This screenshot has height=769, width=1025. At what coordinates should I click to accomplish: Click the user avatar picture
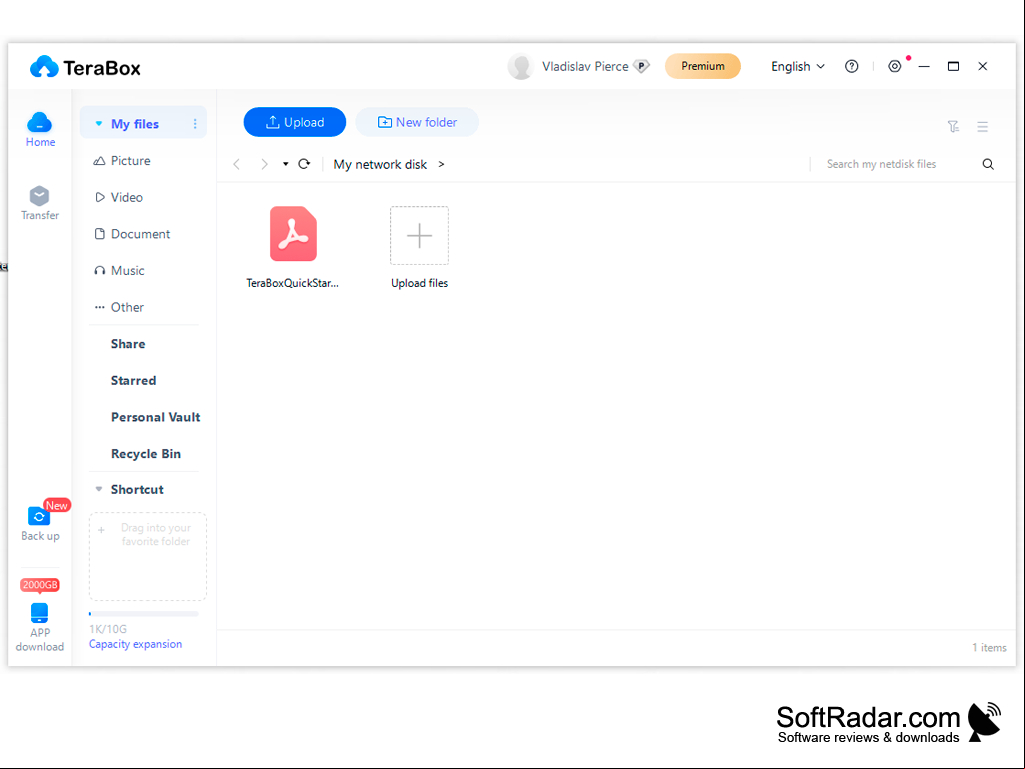tap(520, 67)
